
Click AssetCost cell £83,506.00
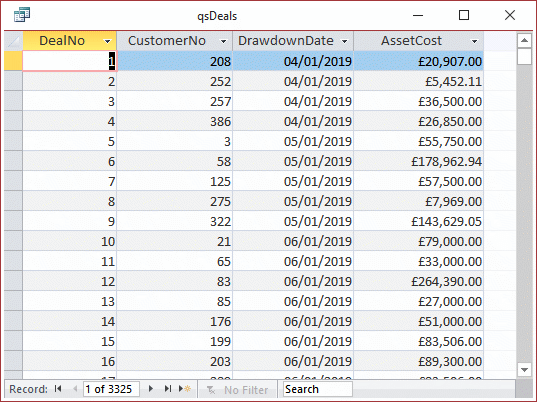coord(419,341)
